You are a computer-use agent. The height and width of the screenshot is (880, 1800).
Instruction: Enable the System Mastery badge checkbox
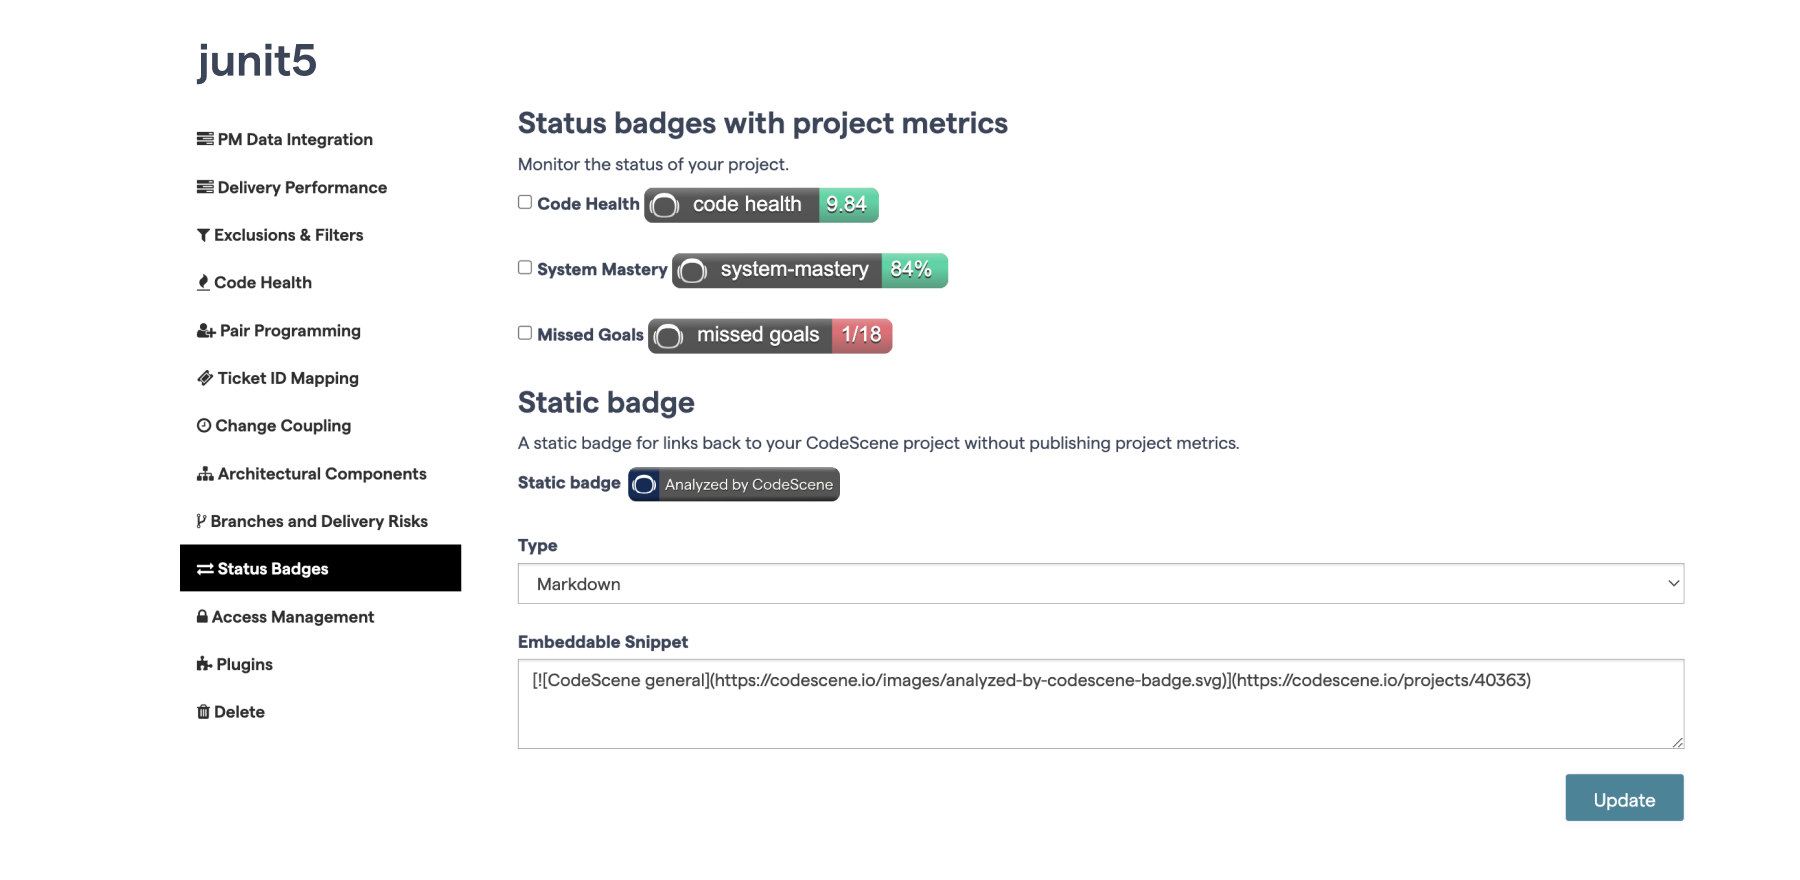524,267
